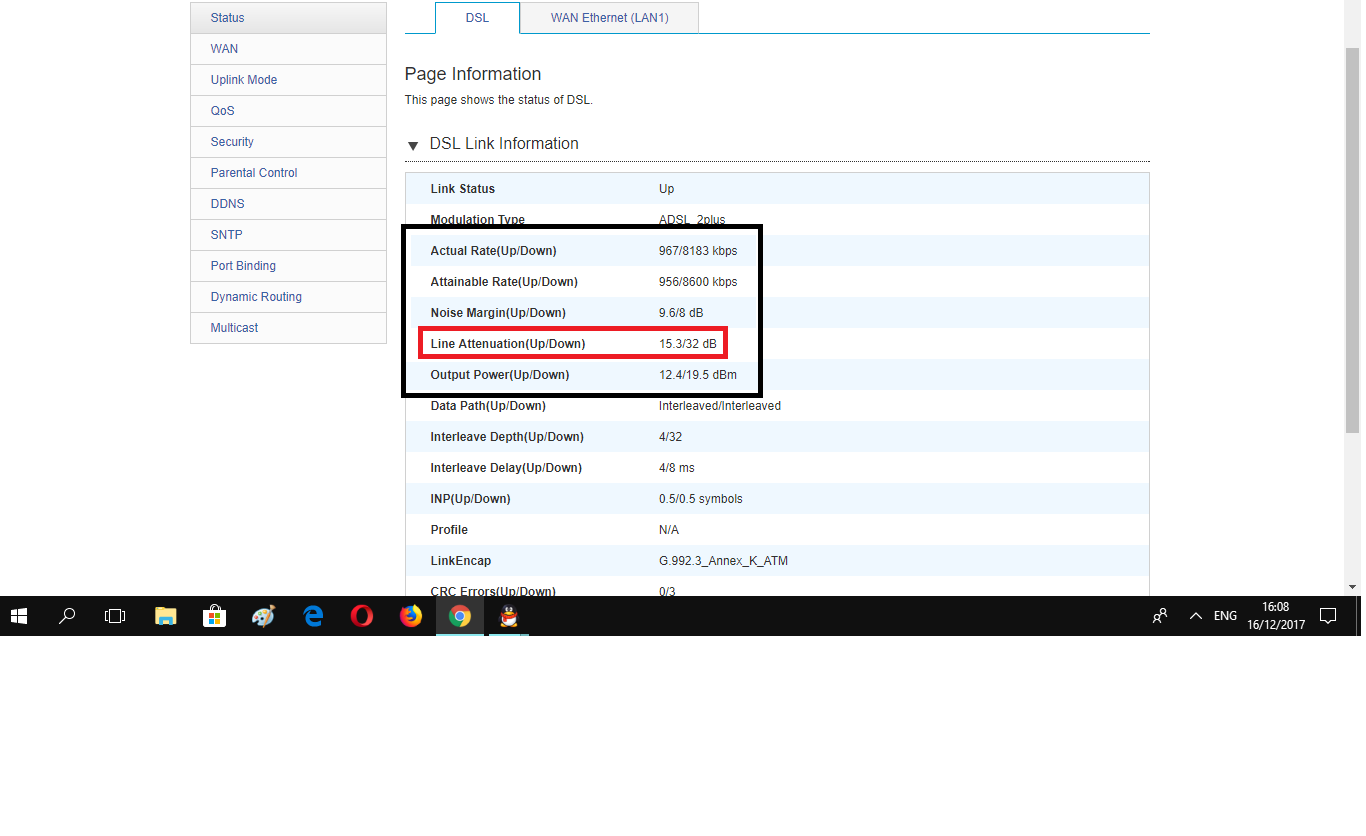The height and width of the screenshot is (836, 1366).
Task: Open the Opera browser icon
Action: (362, 616)
